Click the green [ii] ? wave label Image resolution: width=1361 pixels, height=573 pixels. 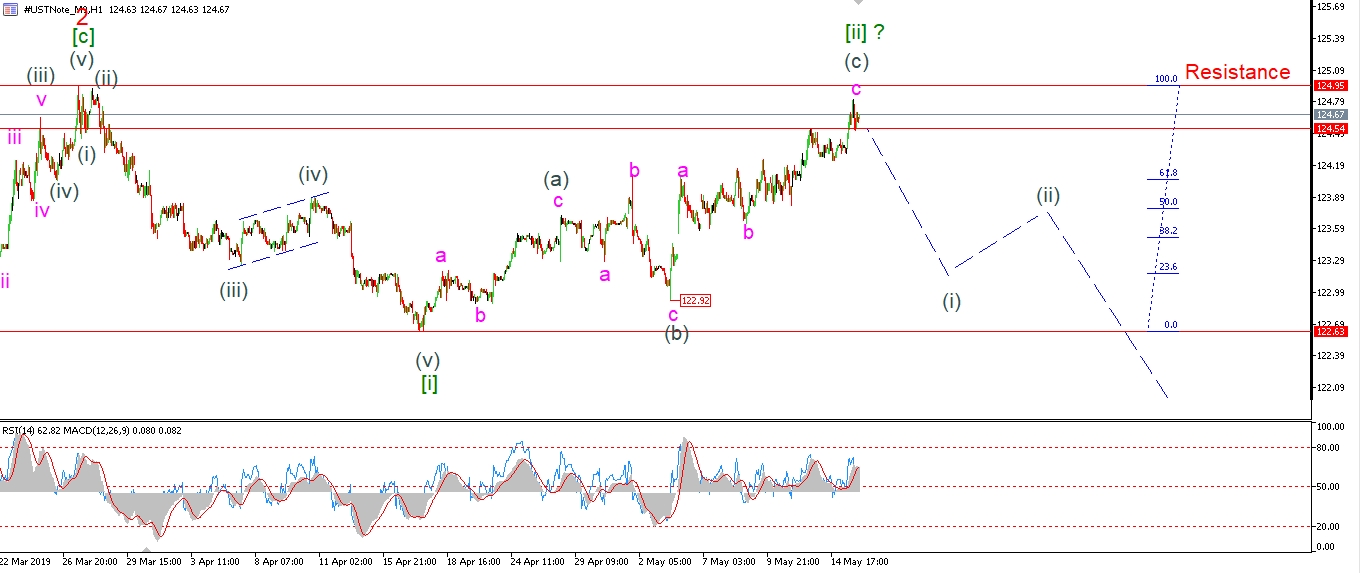pos(865,32)
